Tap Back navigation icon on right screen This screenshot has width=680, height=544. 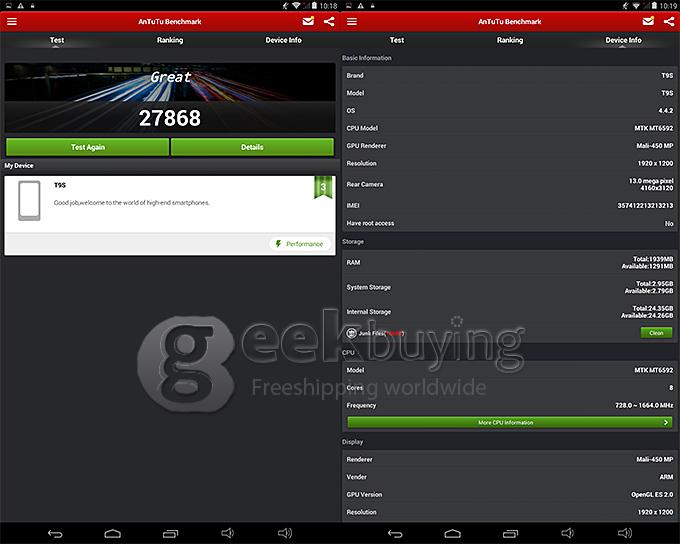[396, 534]
